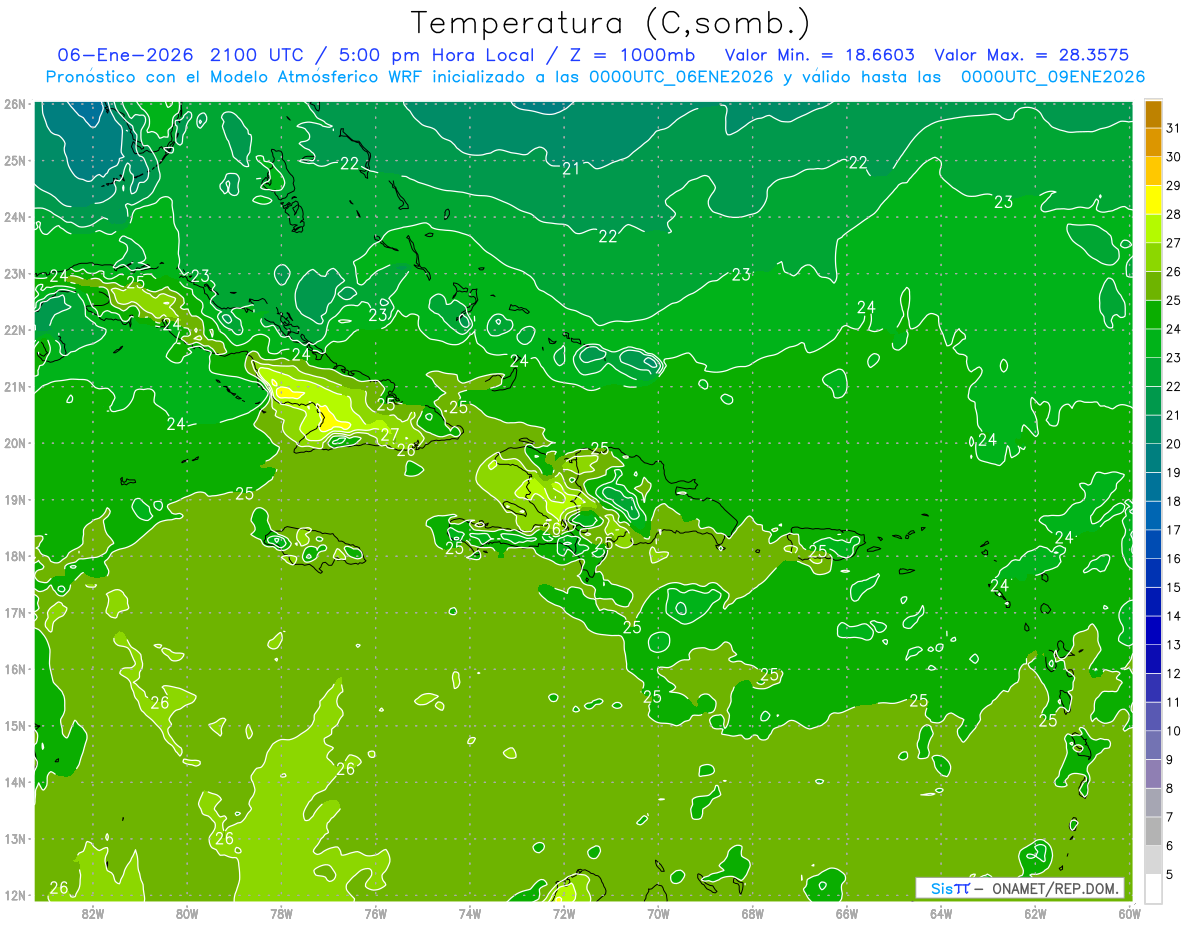Pick the green swatch between 23 and 24
The height and width of the screenshot is (927, 1200).
[1153, 343]
